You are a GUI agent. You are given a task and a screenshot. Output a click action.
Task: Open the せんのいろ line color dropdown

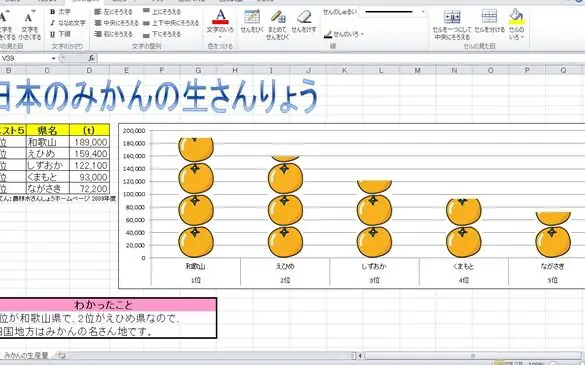[362, 34]
